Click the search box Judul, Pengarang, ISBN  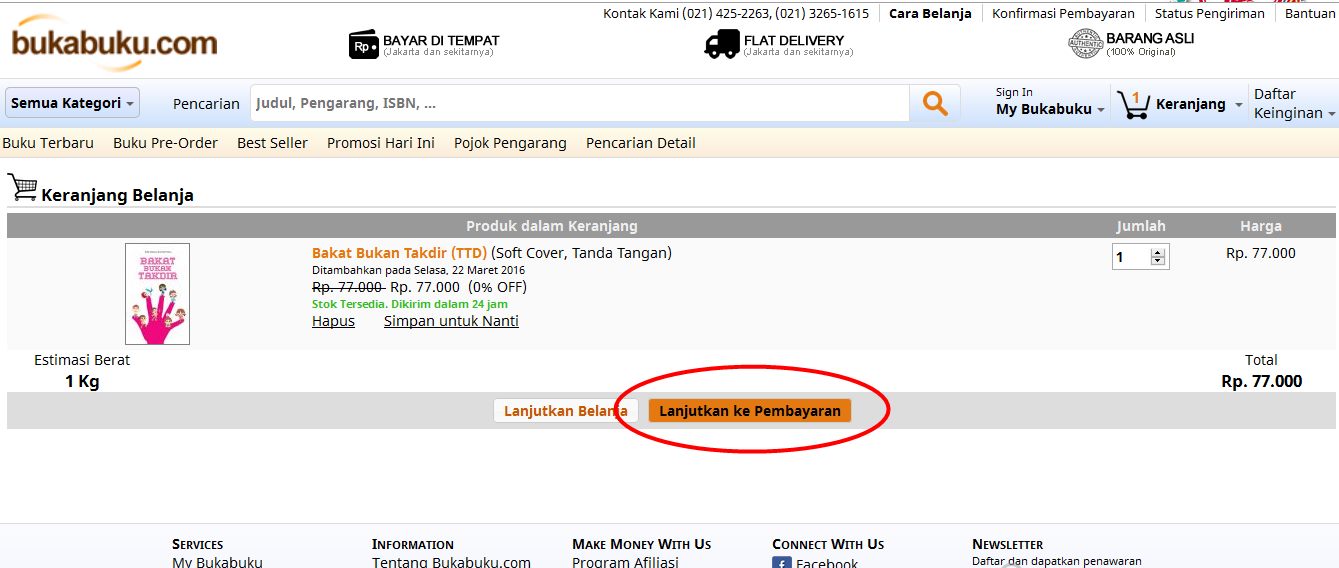click(580, 103)
